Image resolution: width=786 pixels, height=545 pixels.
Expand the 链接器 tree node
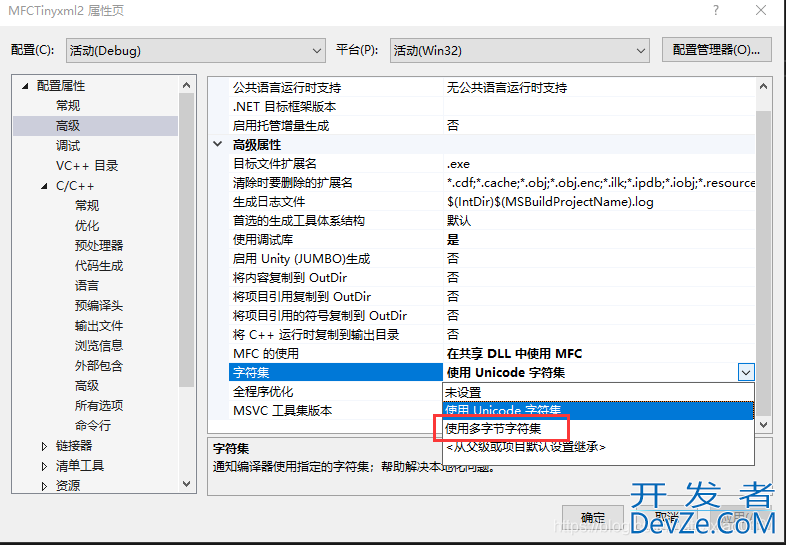click(44, 446)
